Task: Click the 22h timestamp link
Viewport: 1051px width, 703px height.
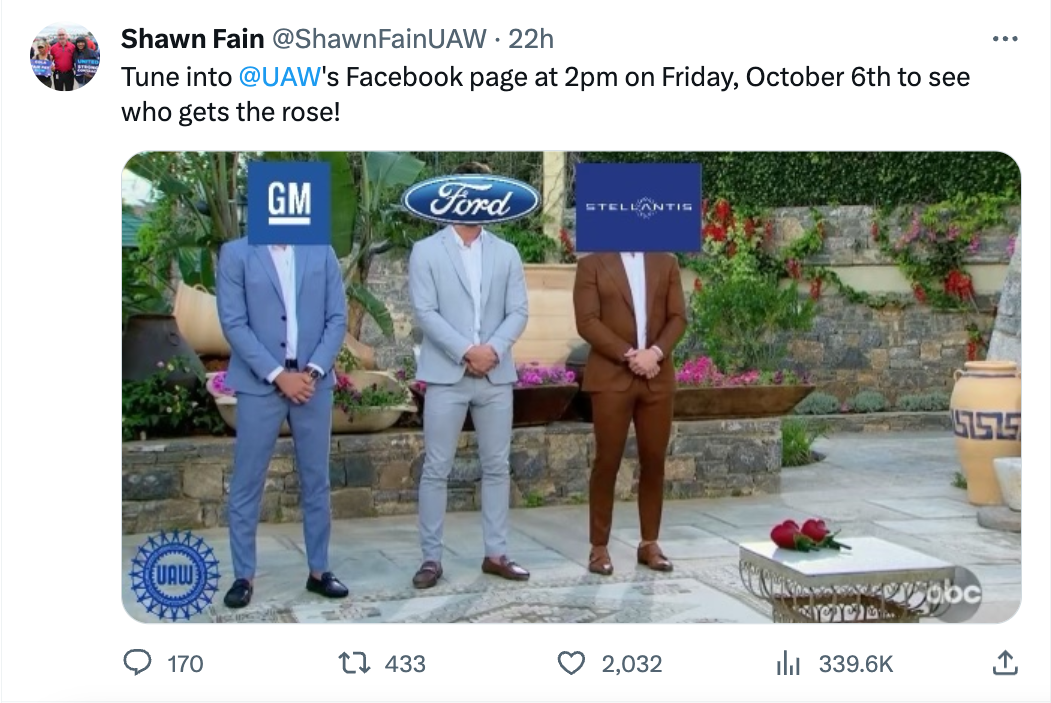Action: pos(530,39)
